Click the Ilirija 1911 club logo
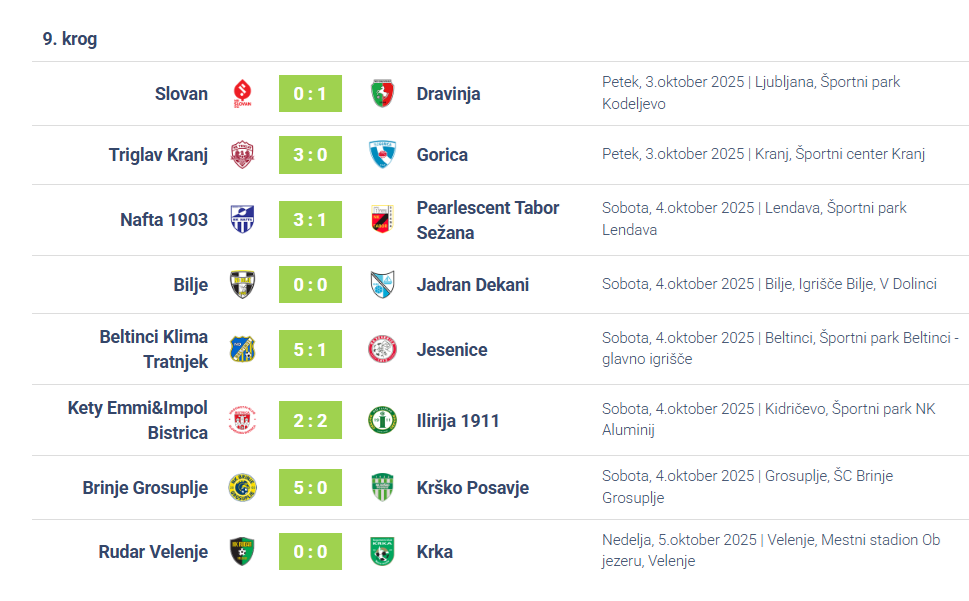The image size is (969, 601). click(x=382, y=421)
